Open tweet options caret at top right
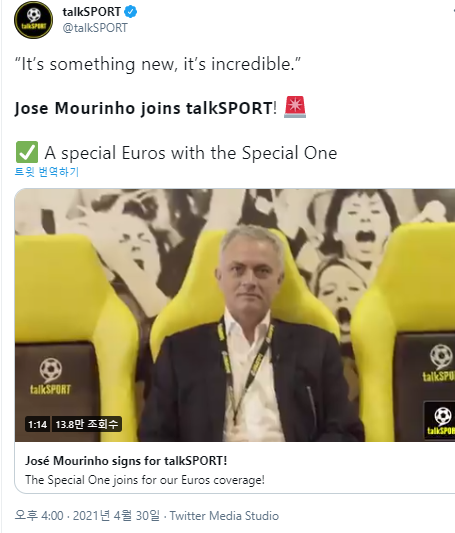Screen dimensions: 455x533 pyautogui.click(x=453, y=11)
